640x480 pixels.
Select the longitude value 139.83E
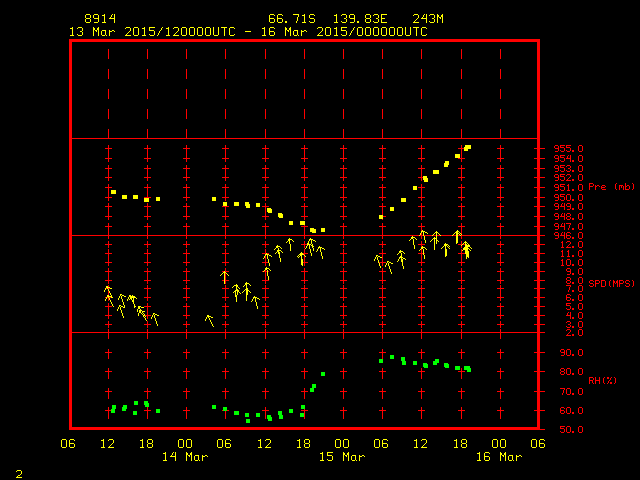(360, 19)
